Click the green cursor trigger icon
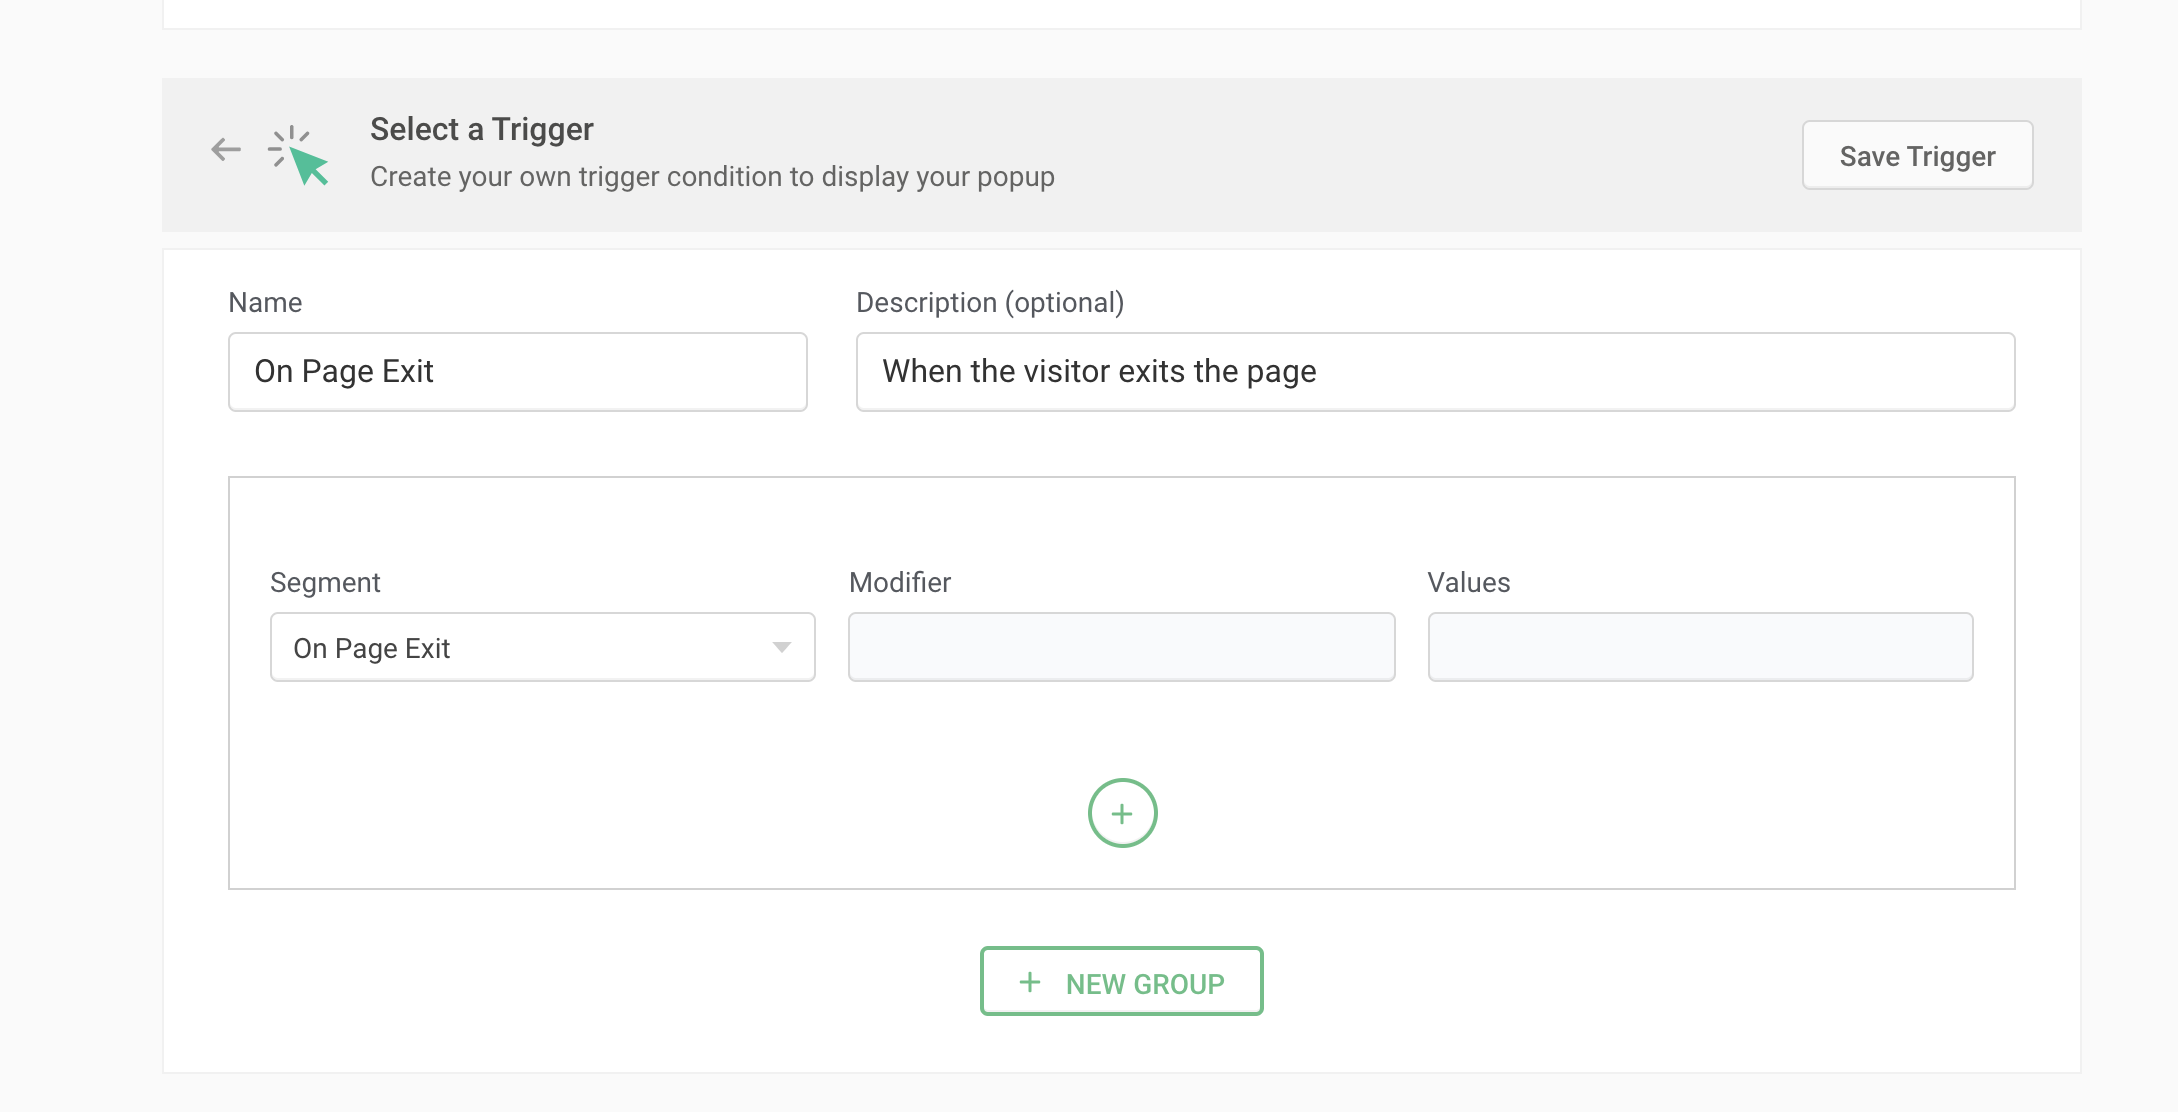 tap(299, 156)
